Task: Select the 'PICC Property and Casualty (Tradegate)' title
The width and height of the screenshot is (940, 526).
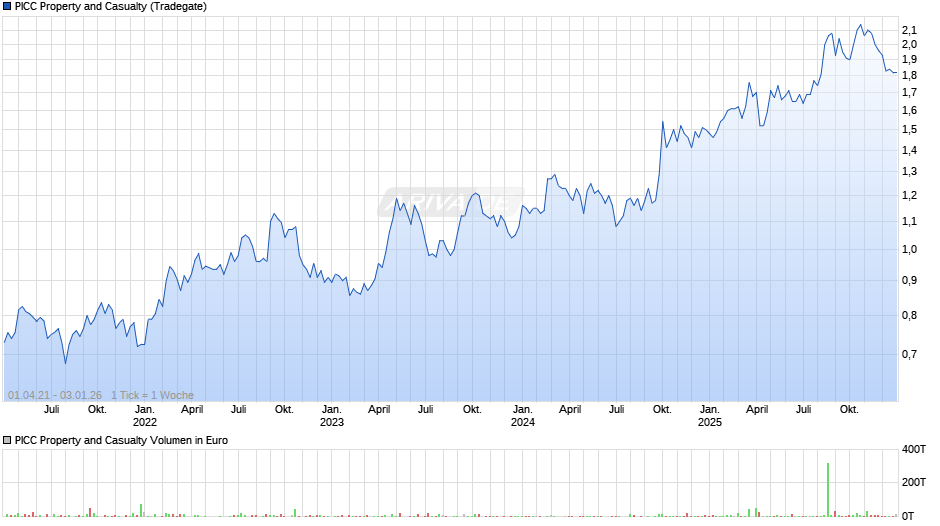Action: pos(111,7)
